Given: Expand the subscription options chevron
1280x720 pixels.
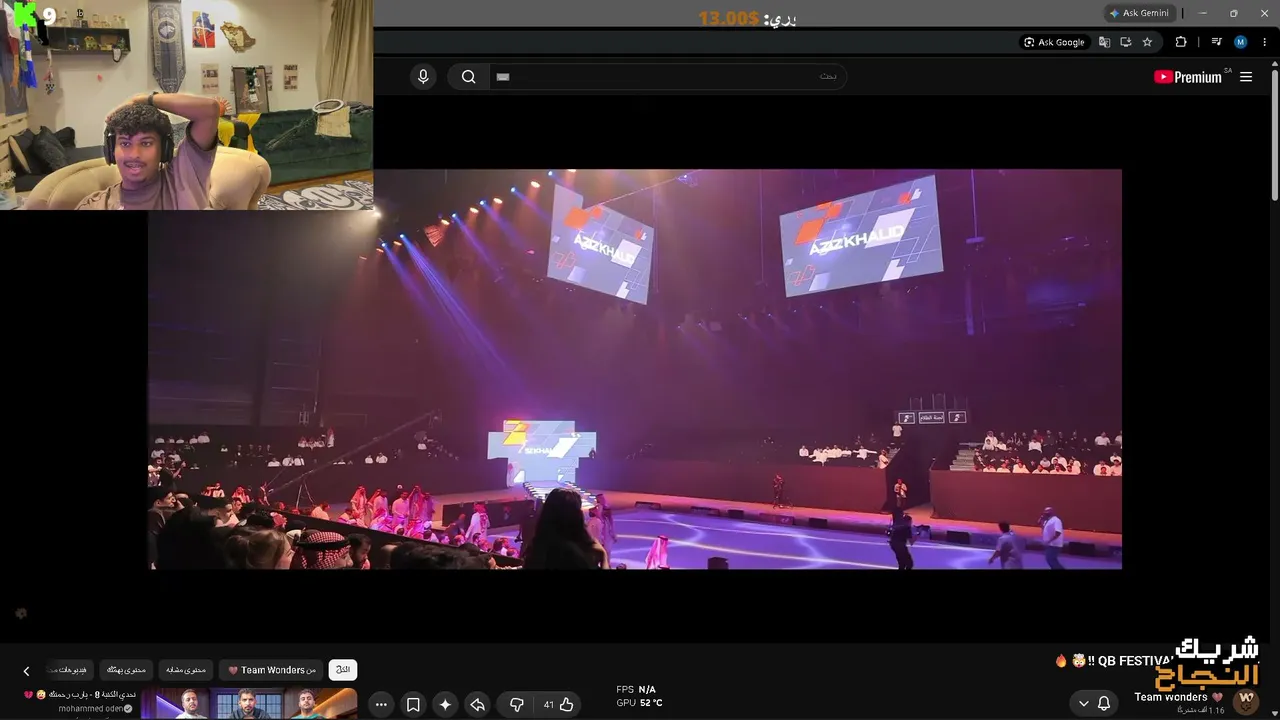Looking at the screenshot, I should pos(1083,703).
